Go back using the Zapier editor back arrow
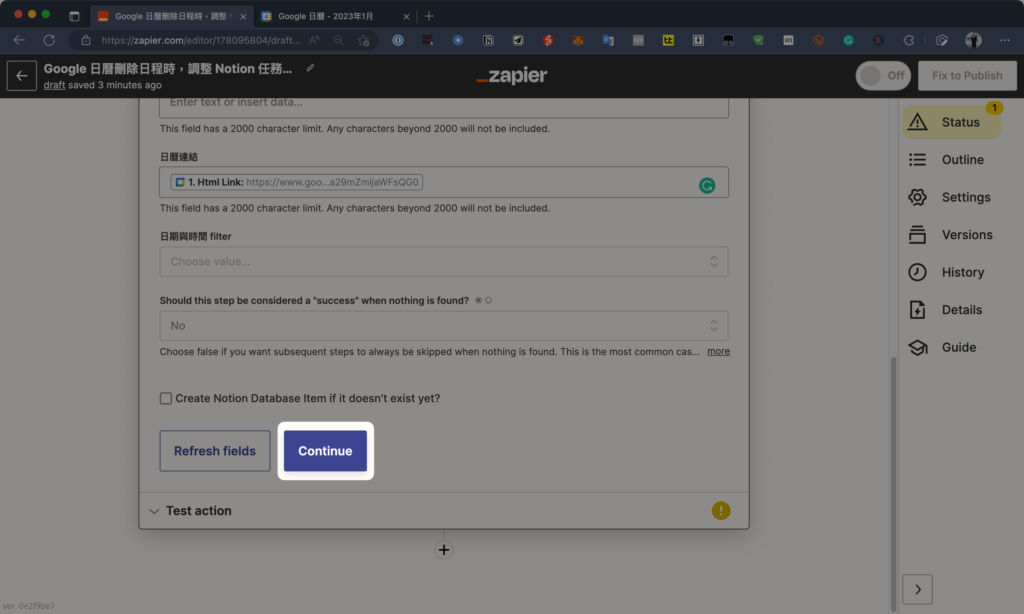The height and width of the screenshot is (614, 1024). click(x=22, y=76)
